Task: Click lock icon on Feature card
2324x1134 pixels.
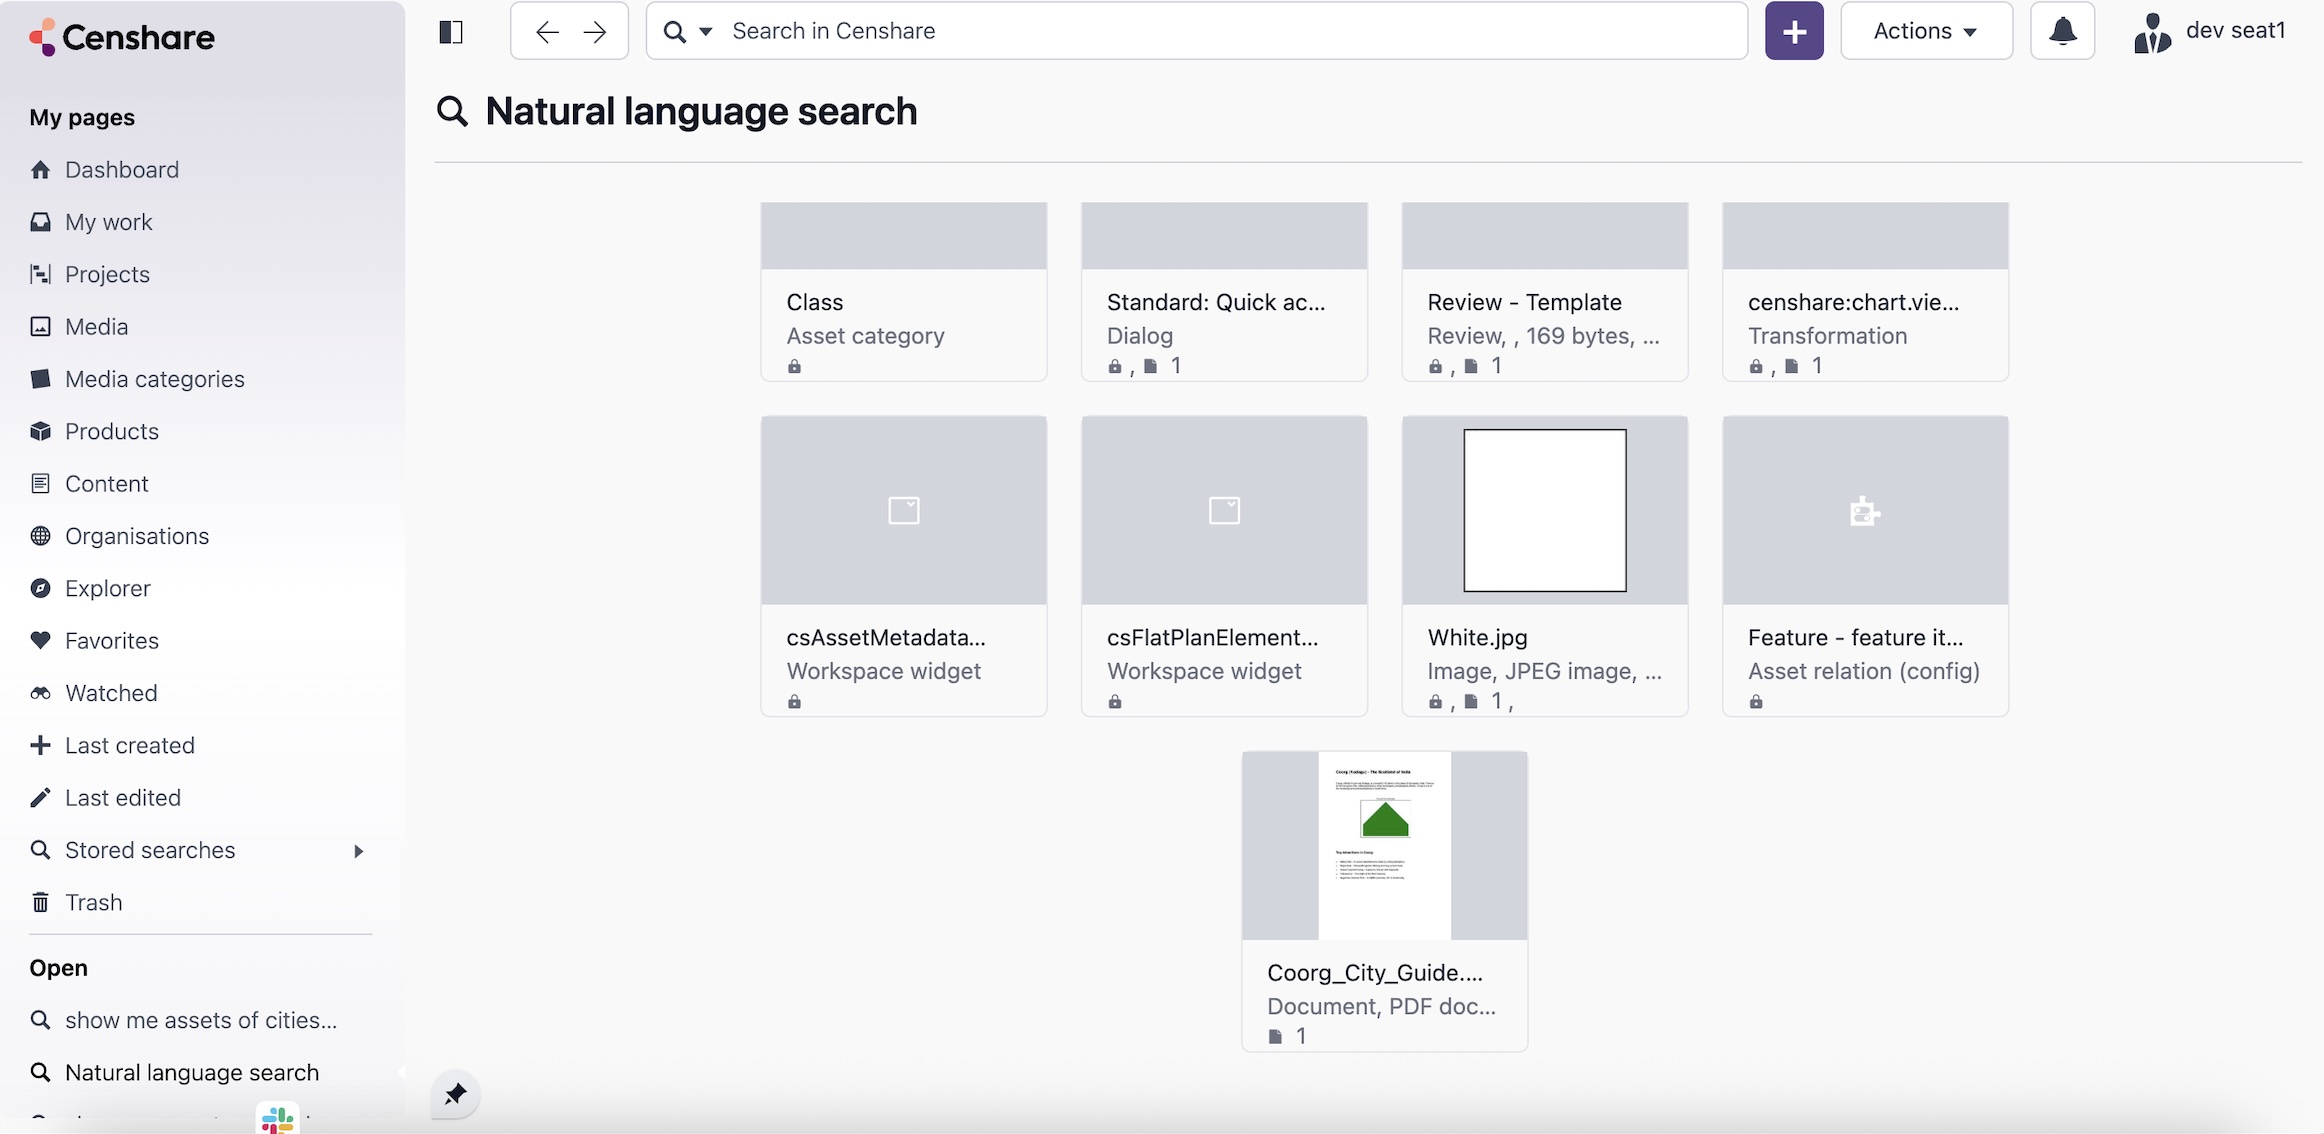Action: pyautogui.click(x=1756, y=702)
